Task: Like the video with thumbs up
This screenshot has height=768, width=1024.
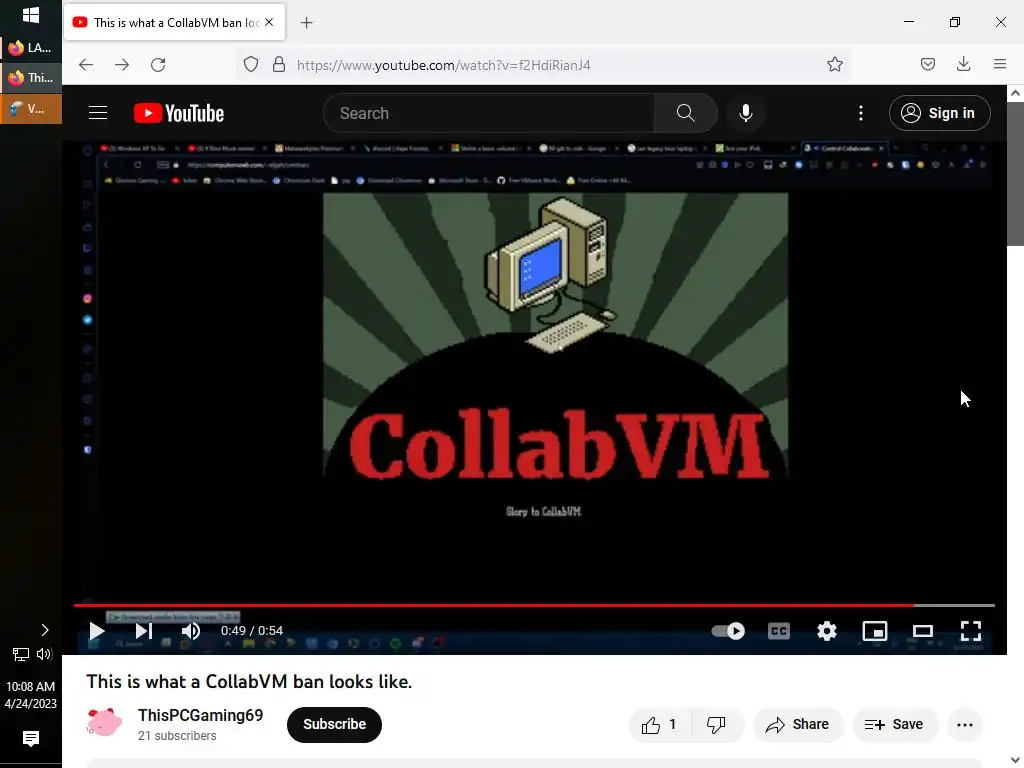Action: pyautogui.click(x=660, y=725)
